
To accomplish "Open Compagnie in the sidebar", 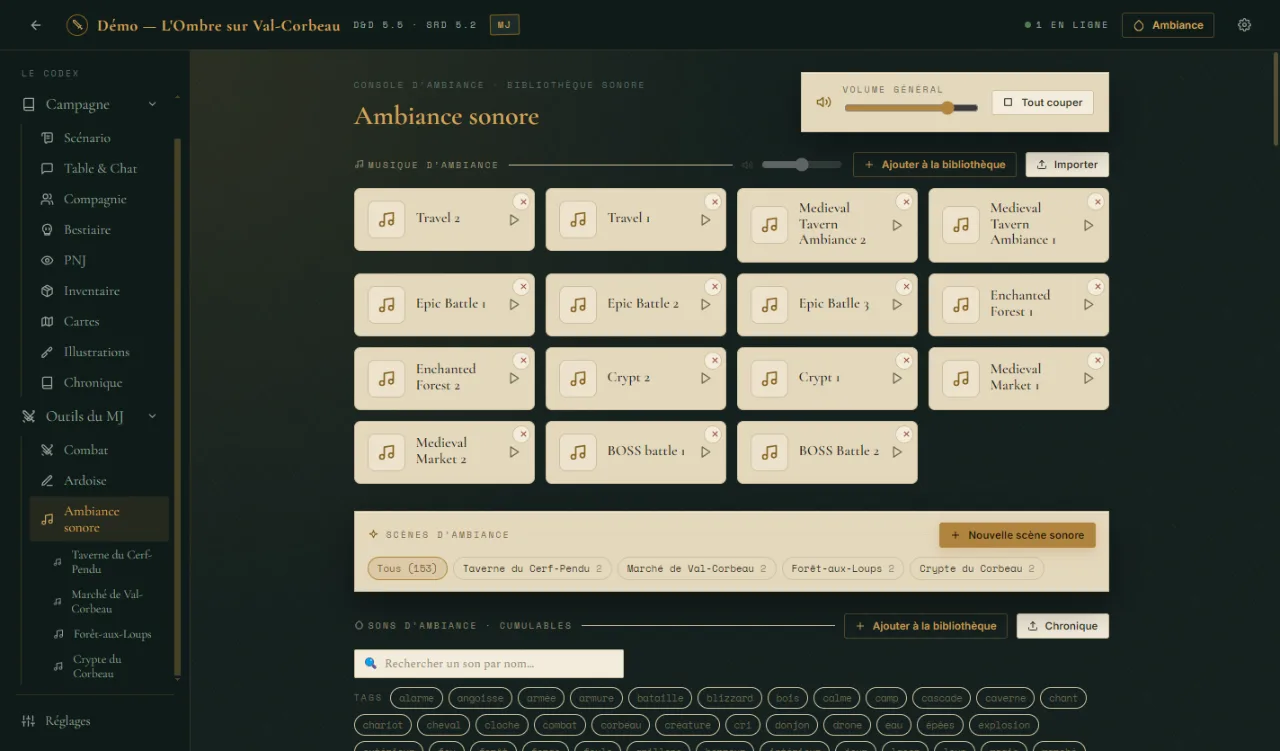I will [x=95, y=199].
